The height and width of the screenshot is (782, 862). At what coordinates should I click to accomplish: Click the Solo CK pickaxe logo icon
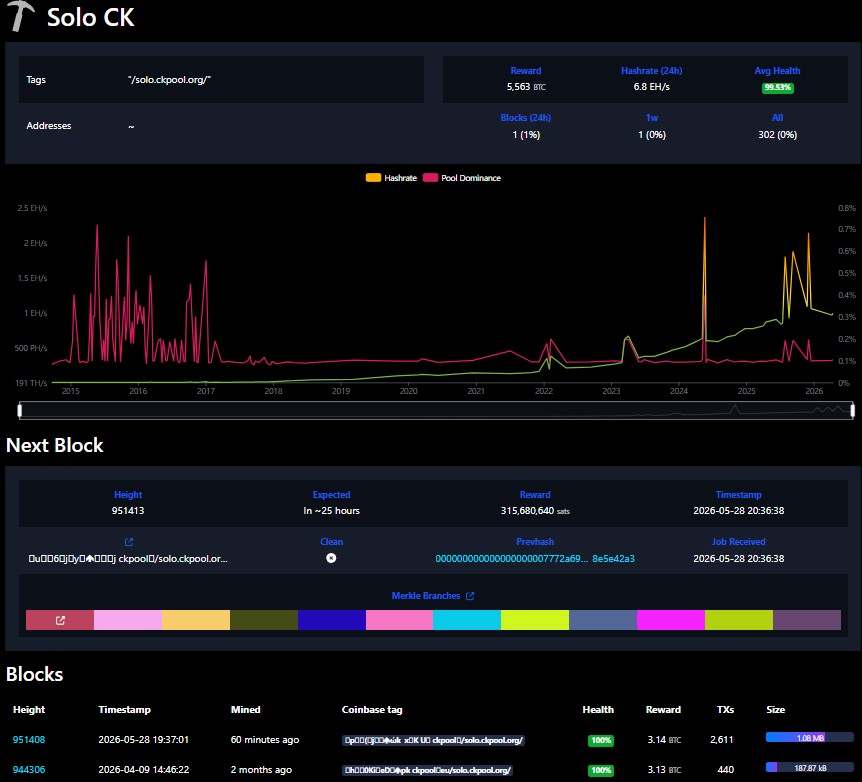pyautogui.click(x=21, y=16)
